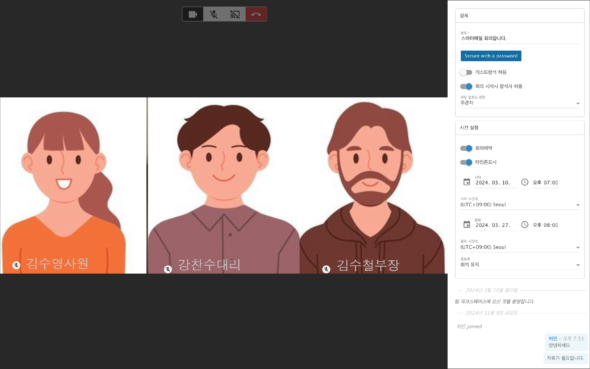Open the 주관자 permission dropdown
Screen dimensions: 590x369
point(520,102)
